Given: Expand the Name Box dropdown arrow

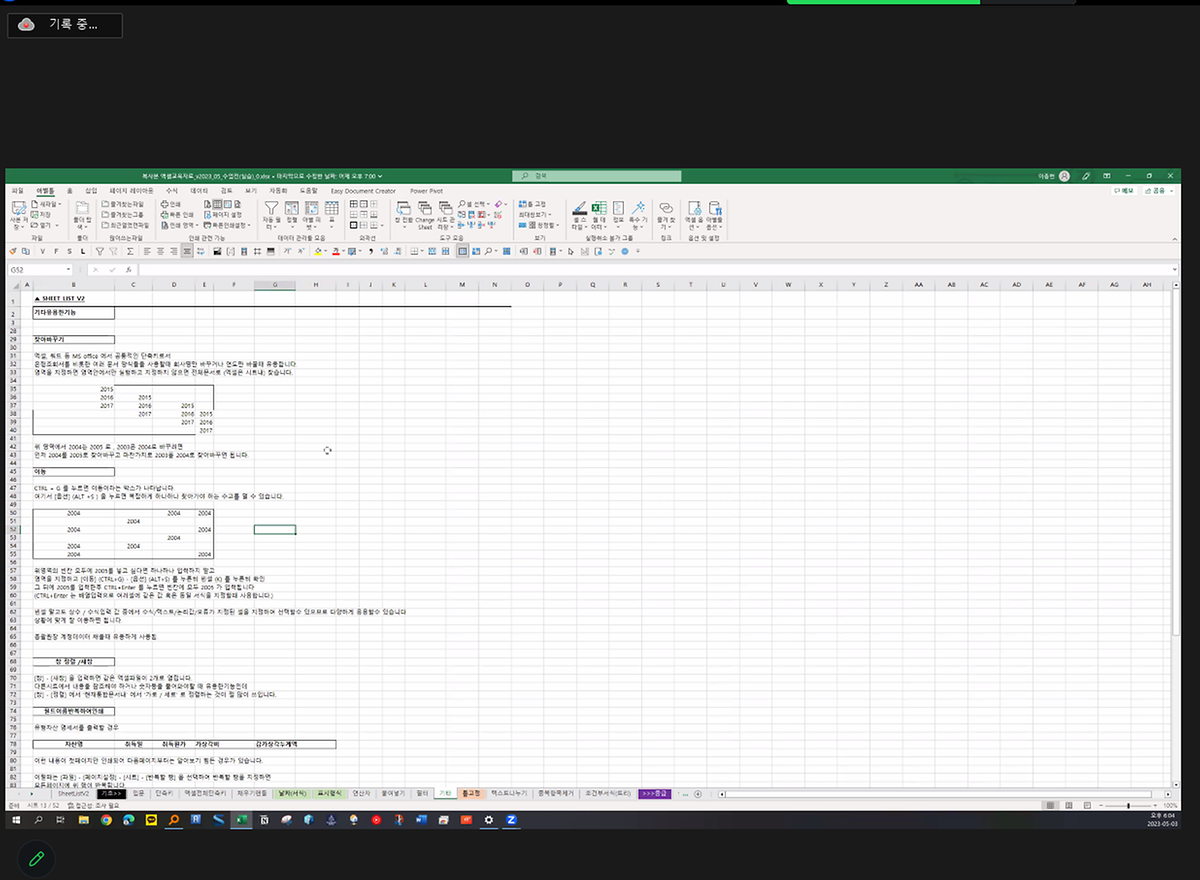Looking at the screenshot, I should tap(68, 270).
